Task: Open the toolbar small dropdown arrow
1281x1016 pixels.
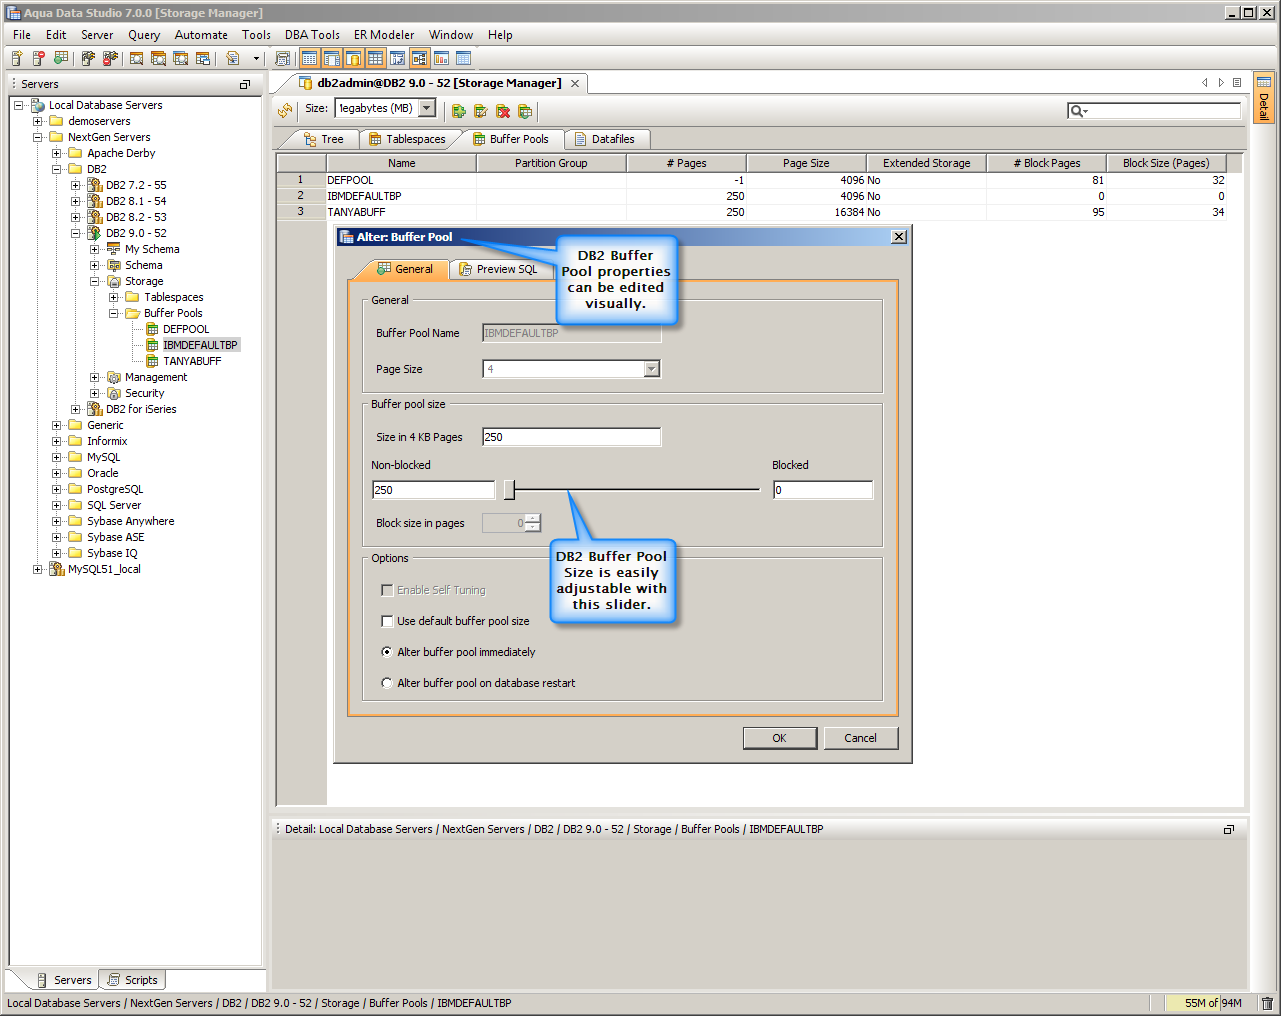Action: point(256,58)
